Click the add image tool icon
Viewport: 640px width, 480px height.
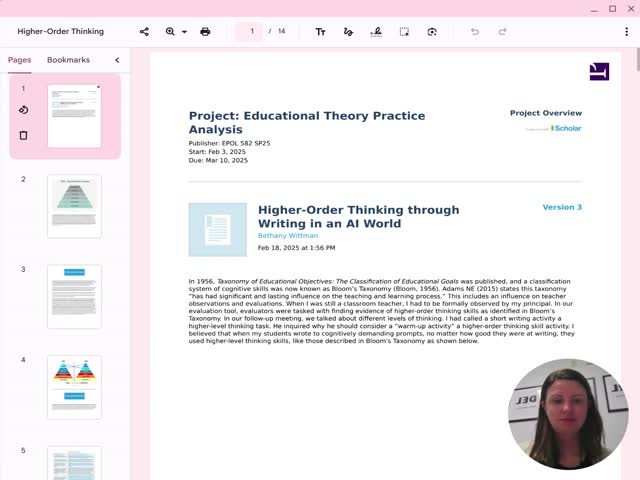pyautogui.click(x=432, y=32)
